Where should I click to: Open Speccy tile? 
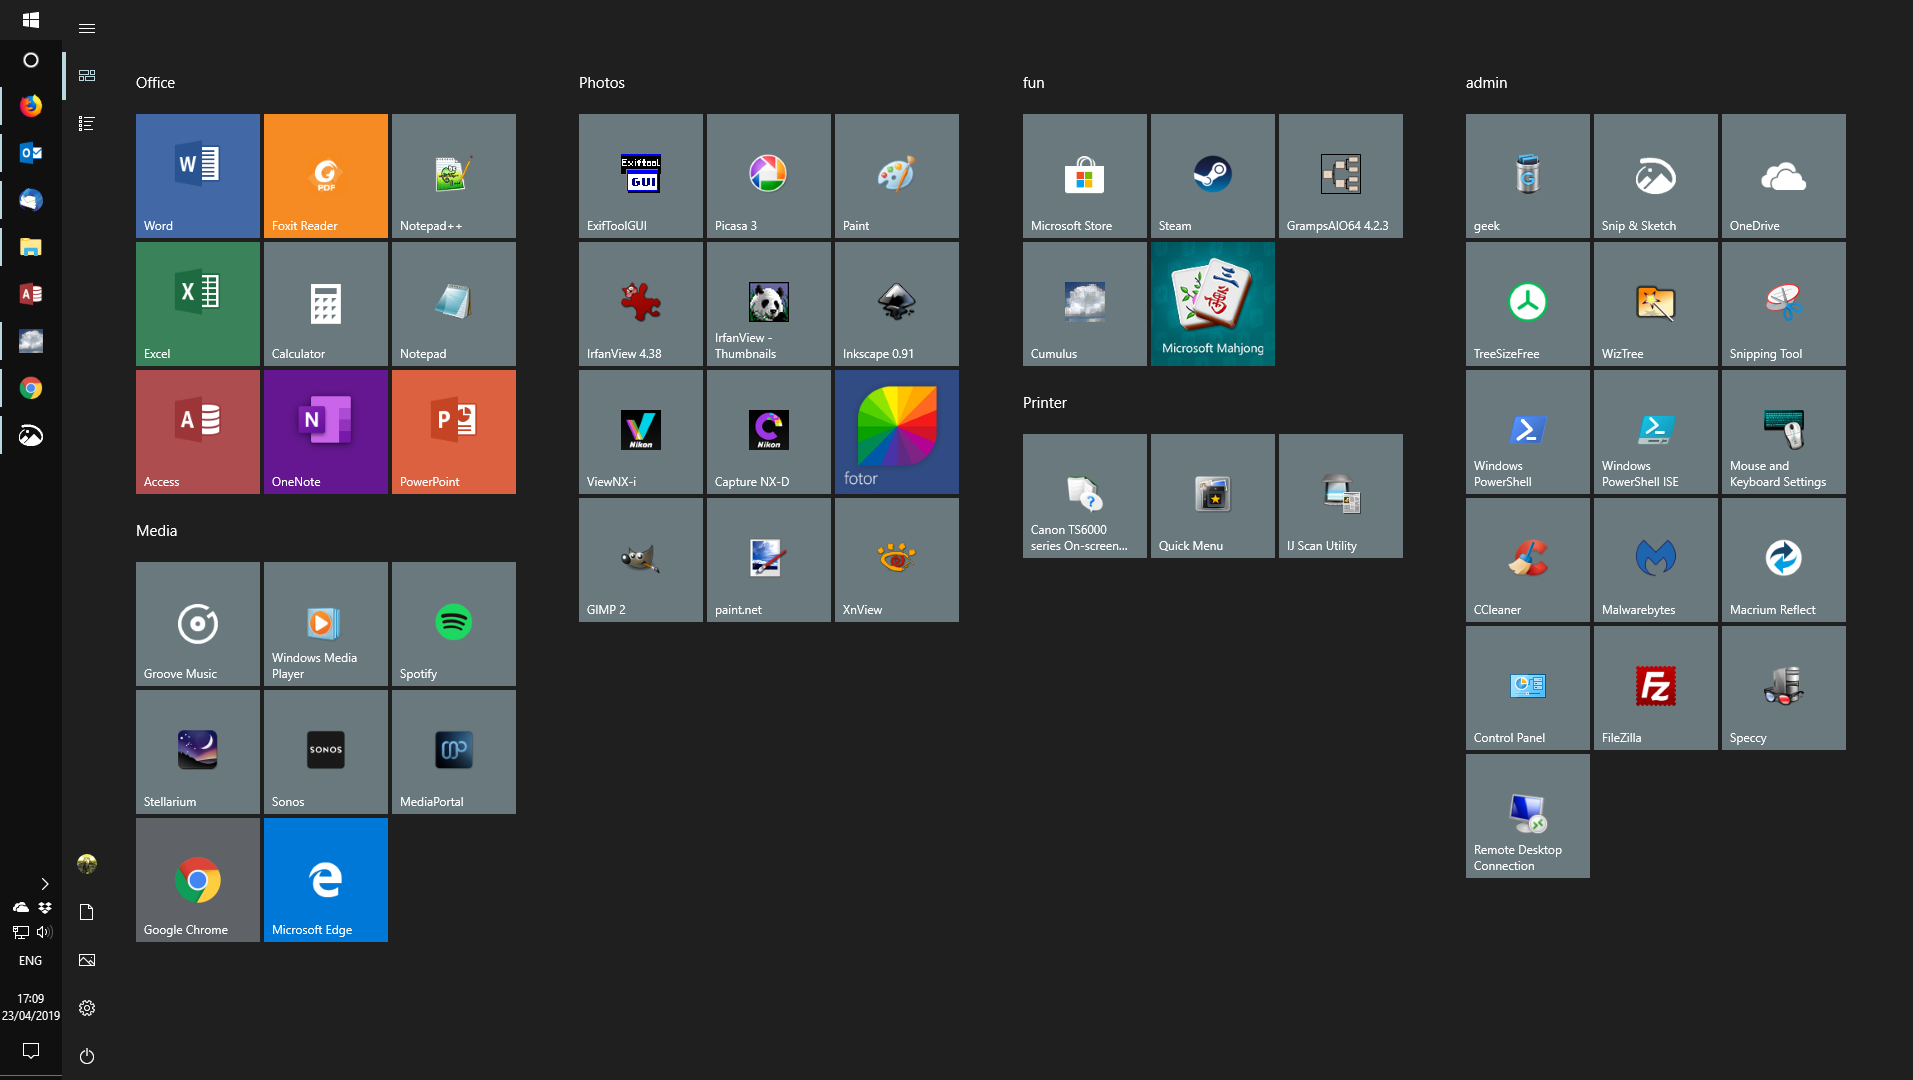(x=1784, y=688)
